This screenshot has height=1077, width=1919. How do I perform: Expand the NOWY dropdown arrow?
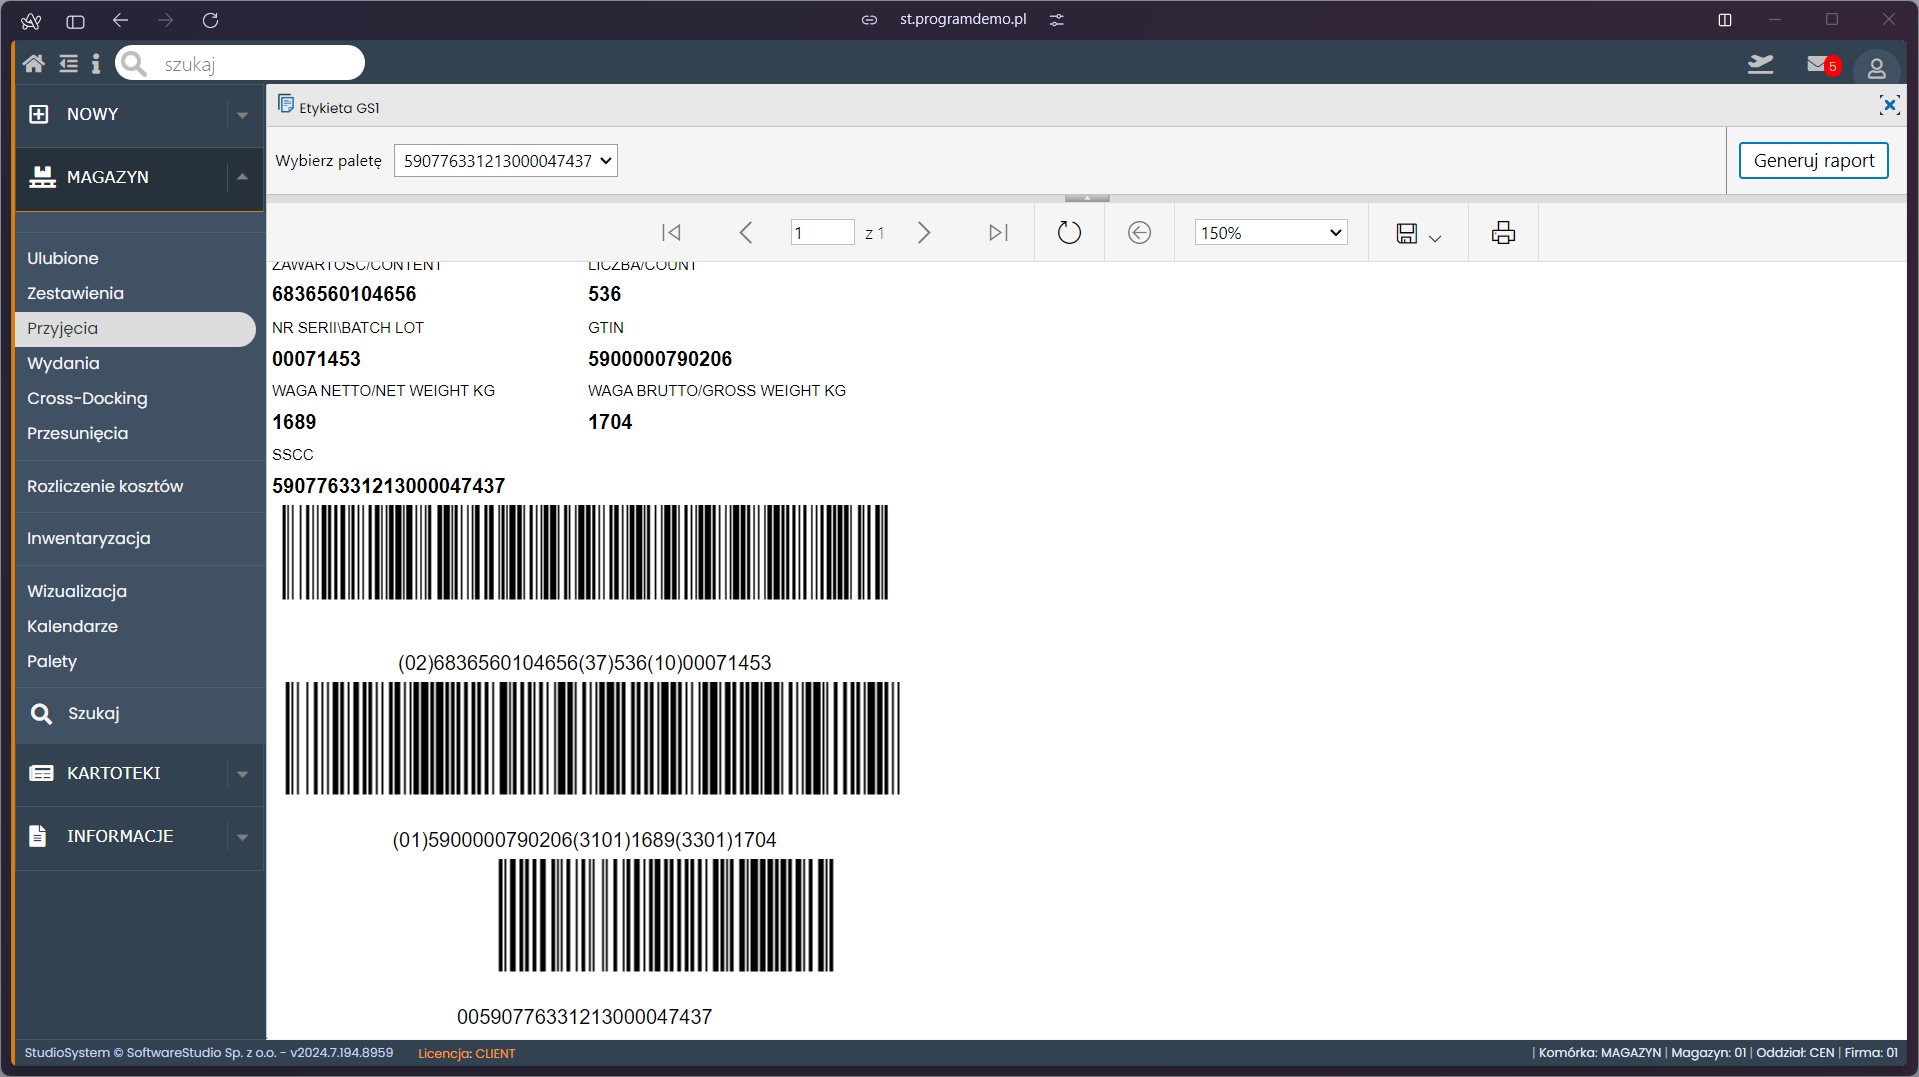[242, 115]
